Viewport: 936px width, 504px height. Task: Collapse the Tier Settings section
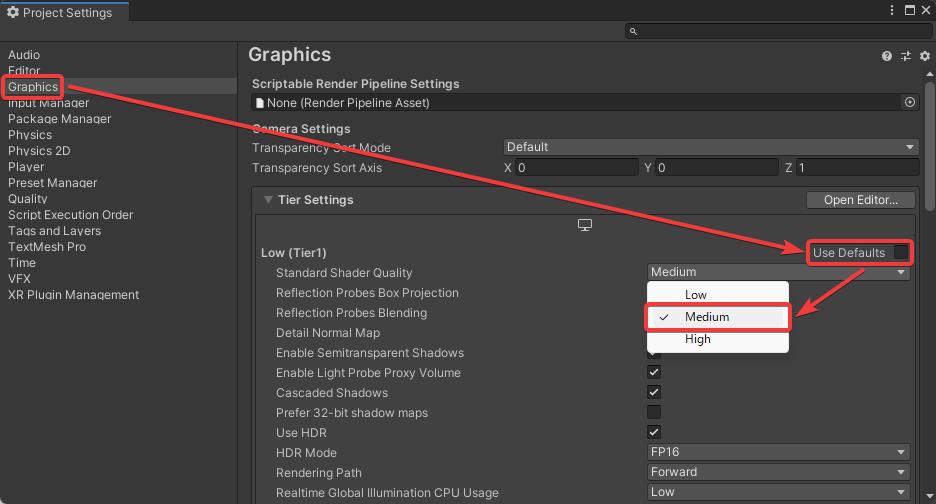[x=268, y=200]
